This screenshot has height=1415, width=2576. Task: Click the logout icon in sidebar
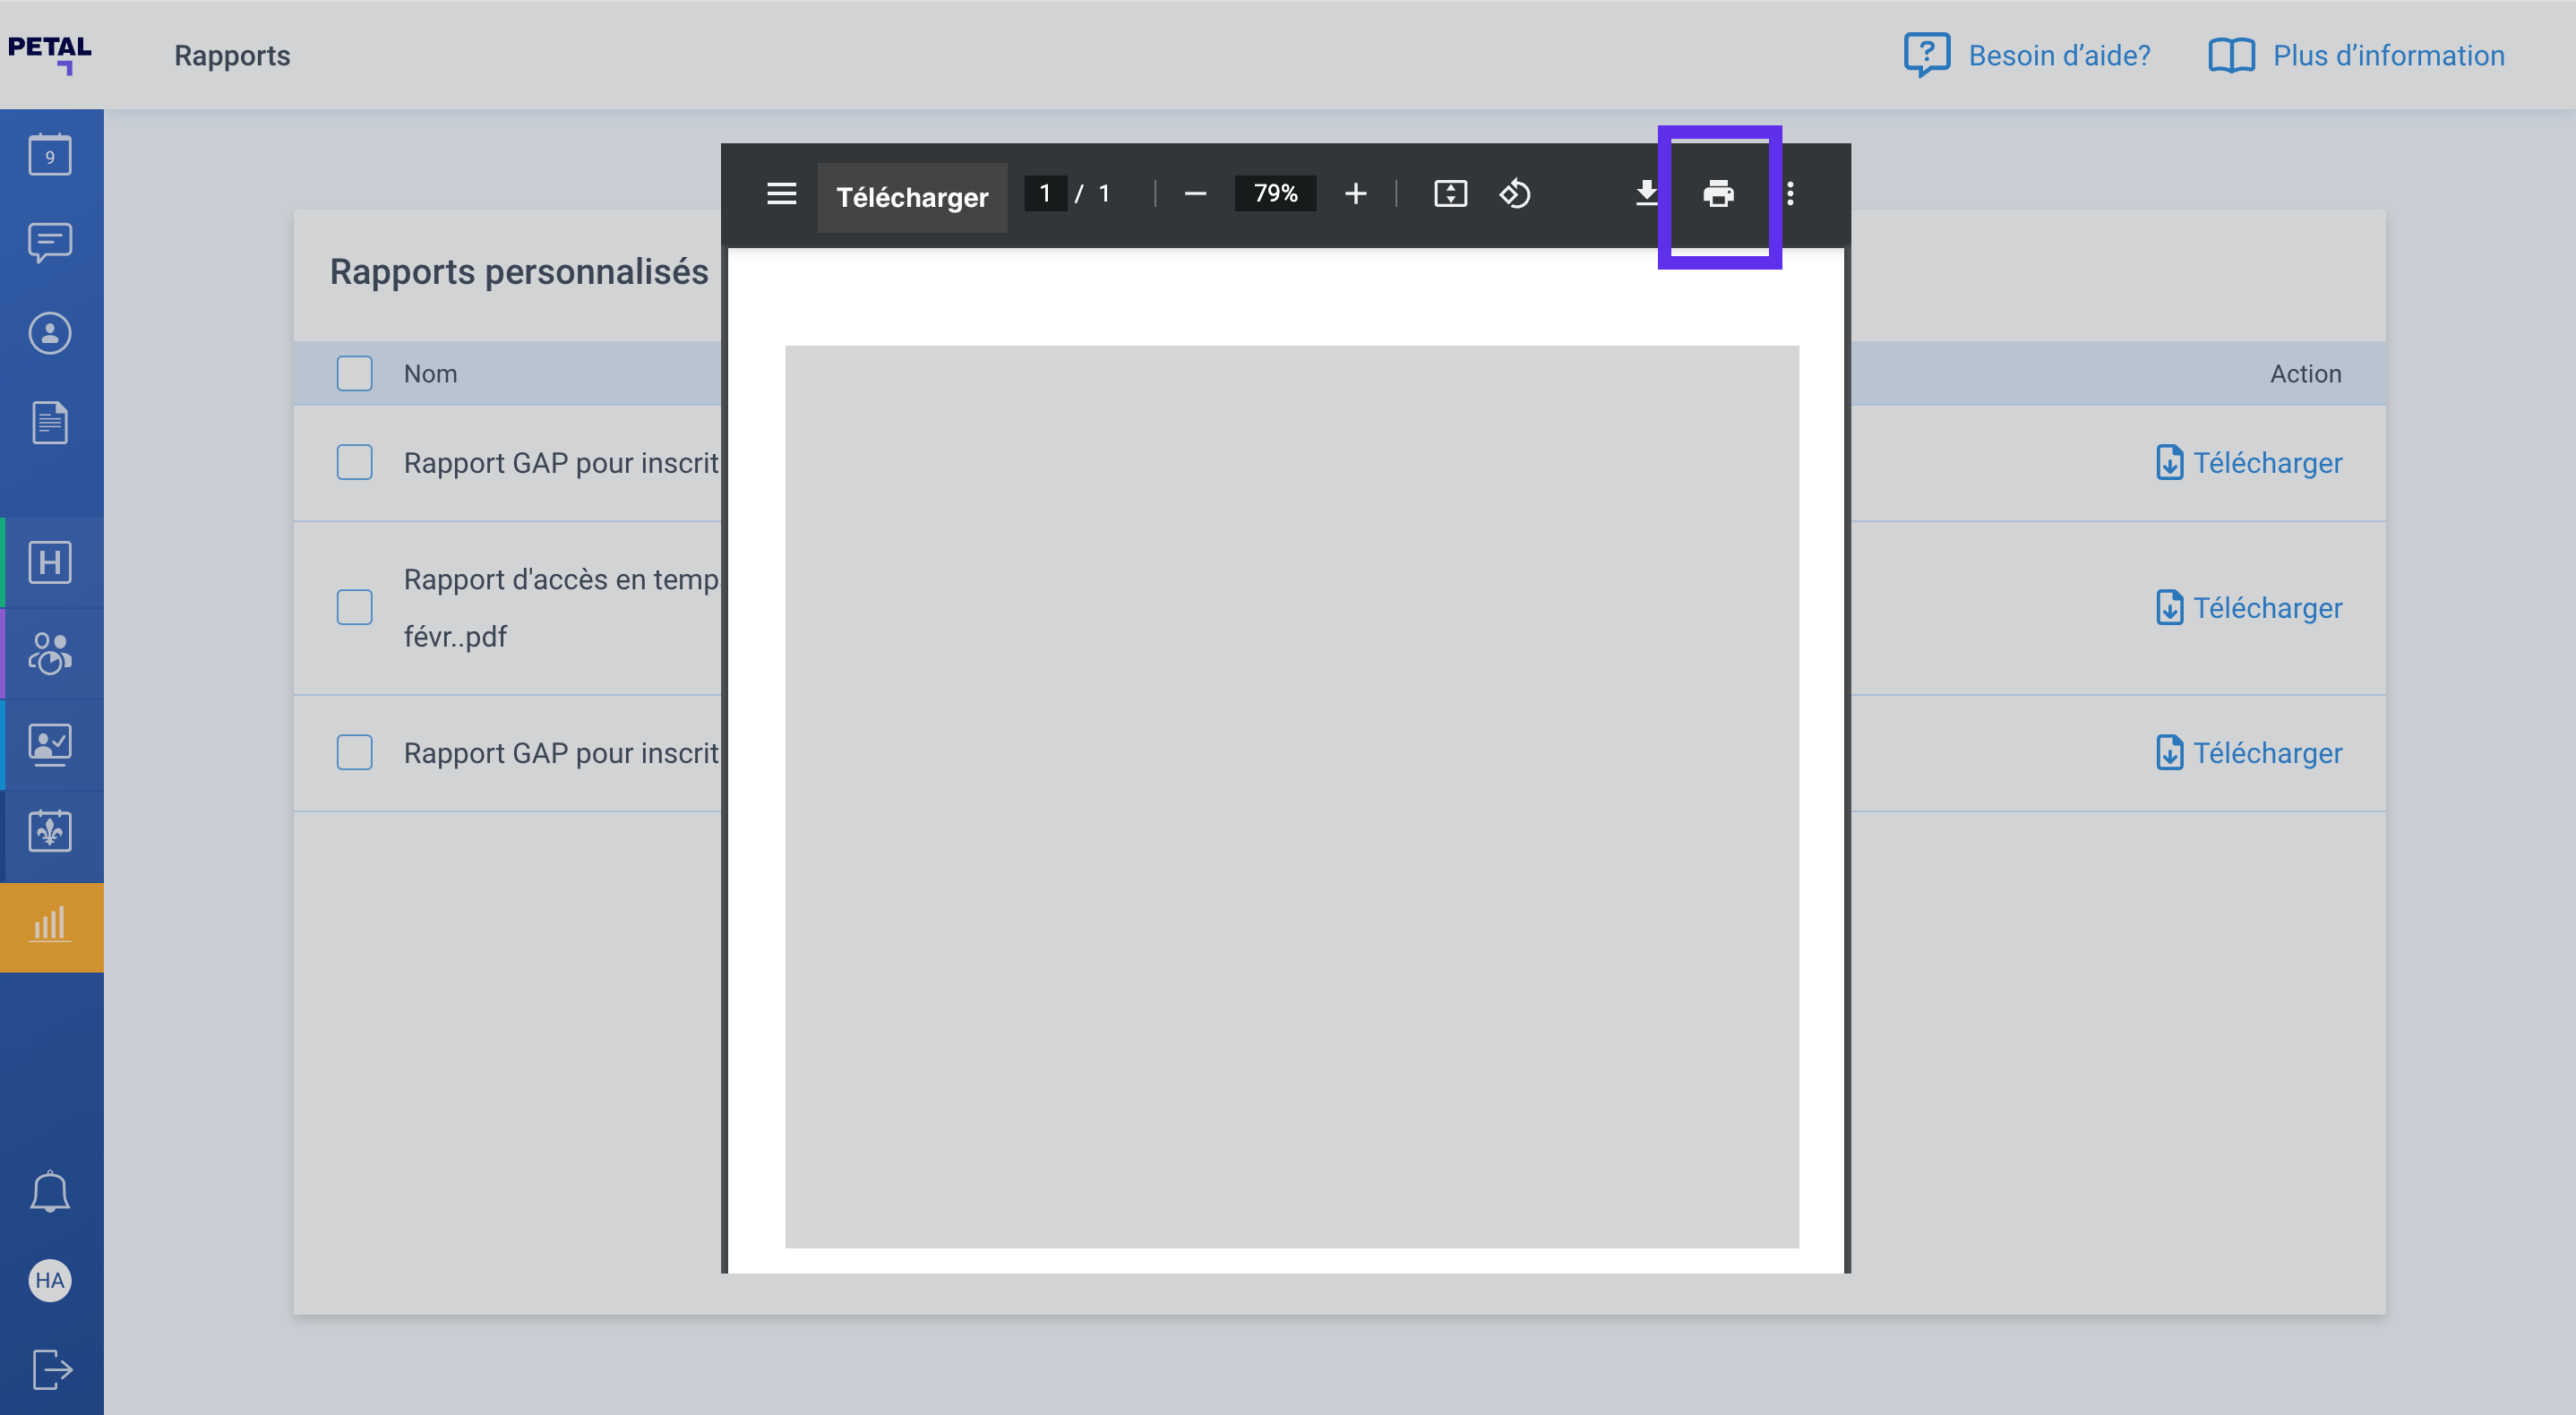[52, 1369]
